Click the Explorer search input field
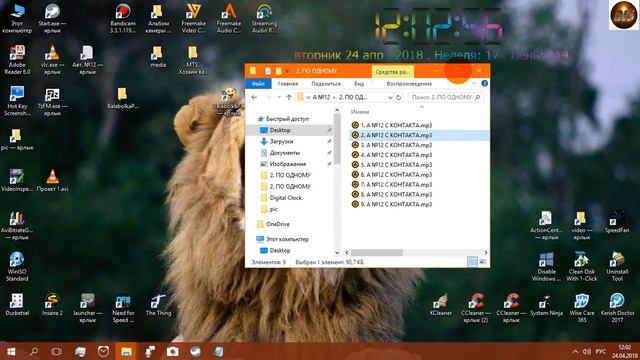Image resolution: width=640 pixels, height=360 pixels. tap(442, 97)
